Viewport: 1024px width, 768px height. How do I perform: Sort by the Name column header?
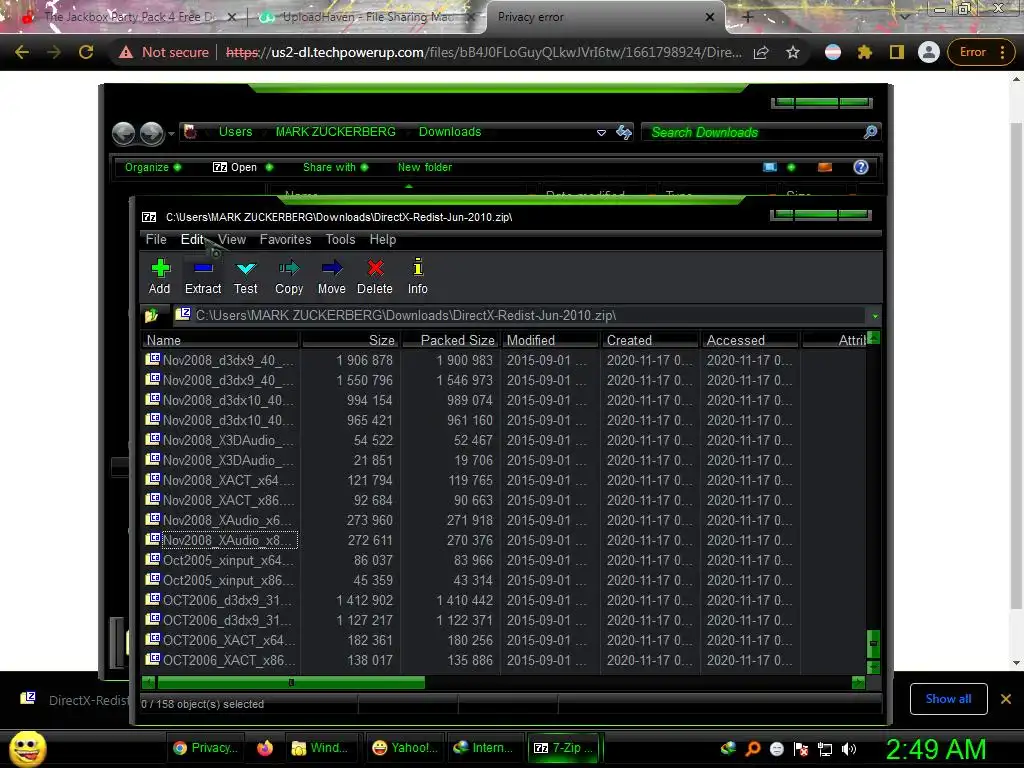tap(220, 340)
